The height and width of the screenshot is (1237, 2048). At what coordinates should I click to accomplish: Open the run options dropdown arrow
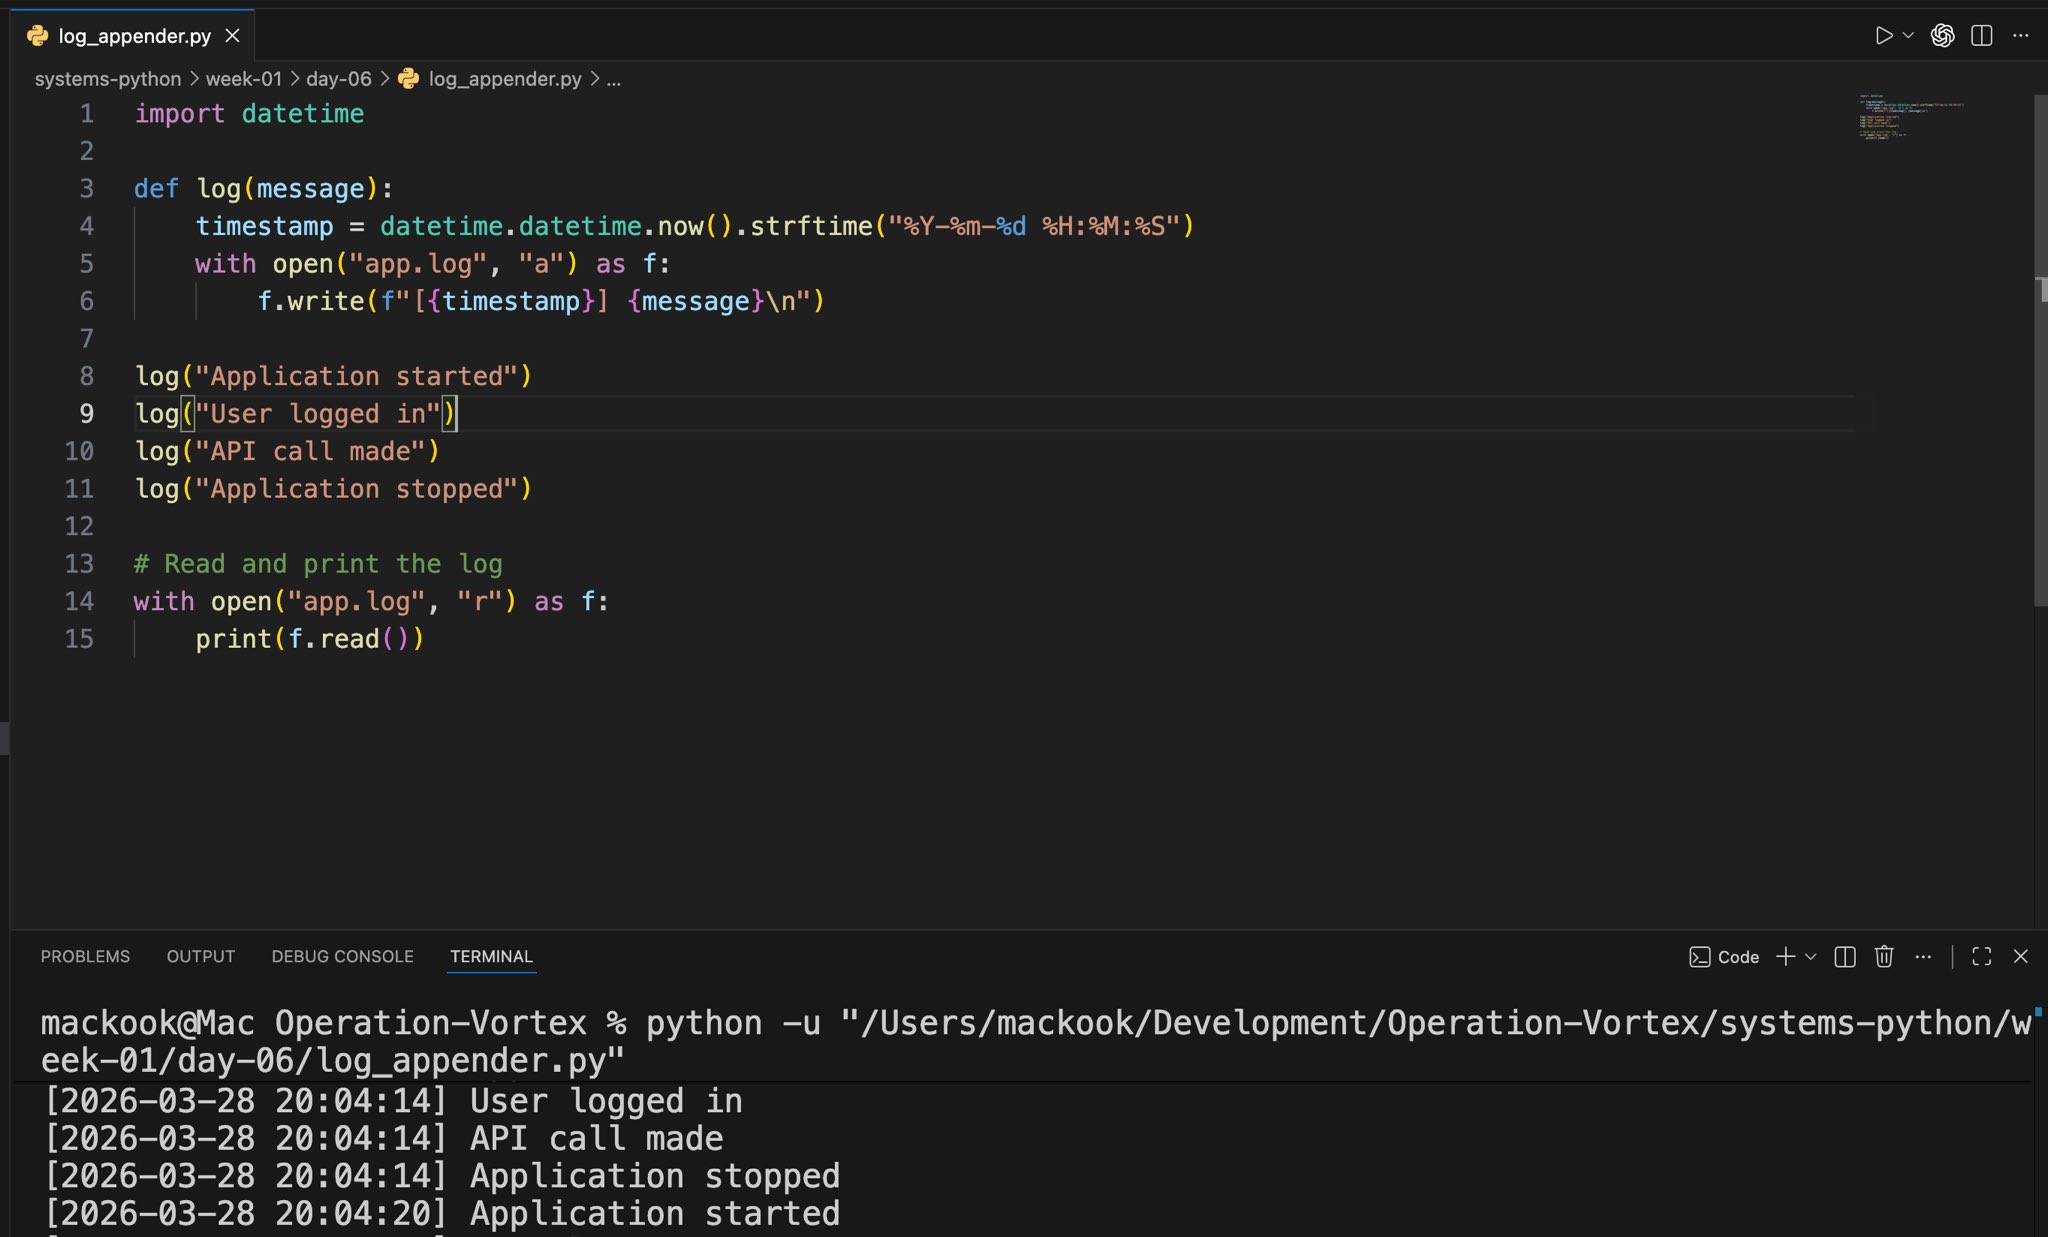coord(1908,36)
